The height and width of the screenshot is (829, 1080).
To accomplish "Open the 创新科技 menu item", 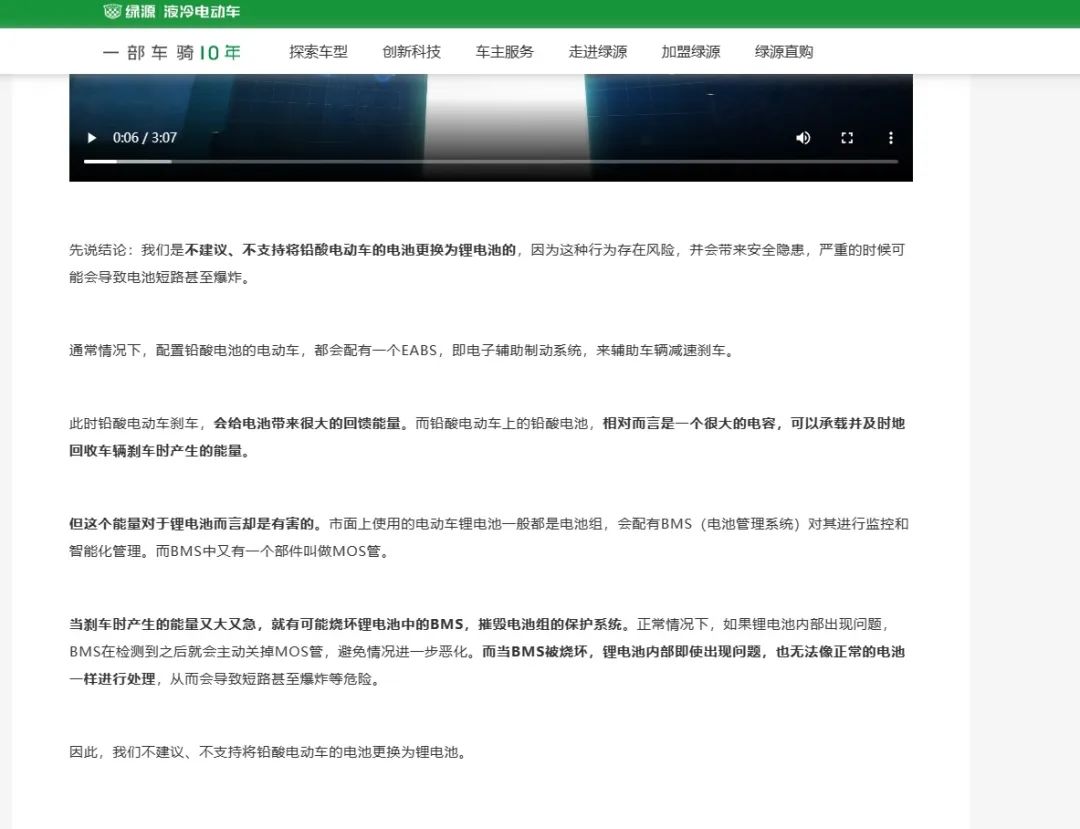I will 411,51.
